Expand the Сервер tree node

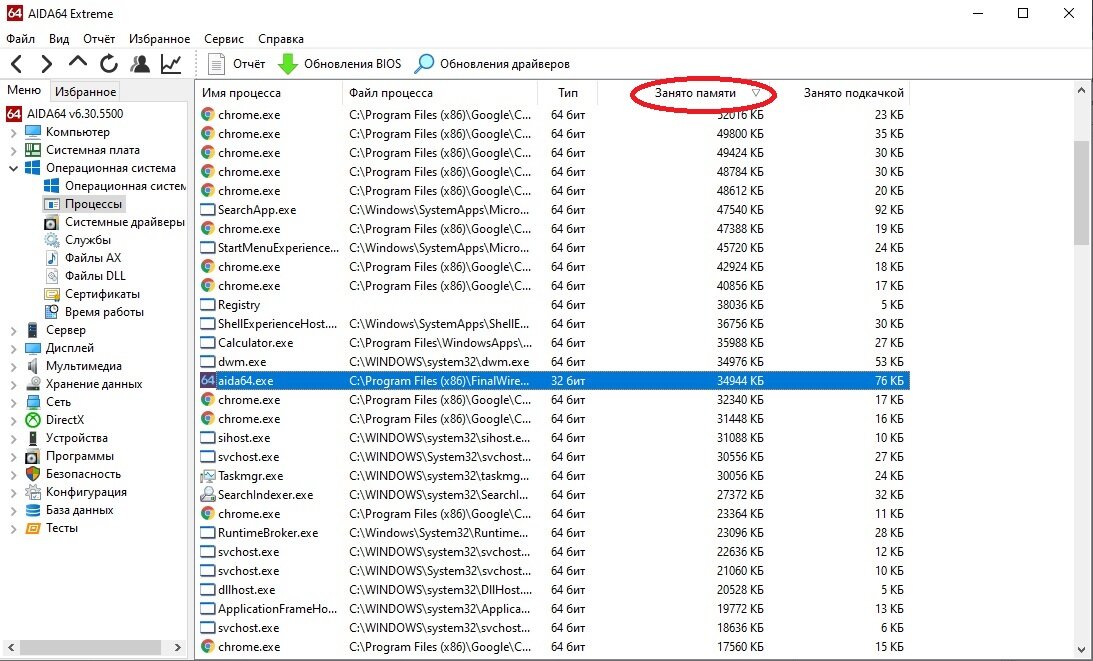click(13, 330)
